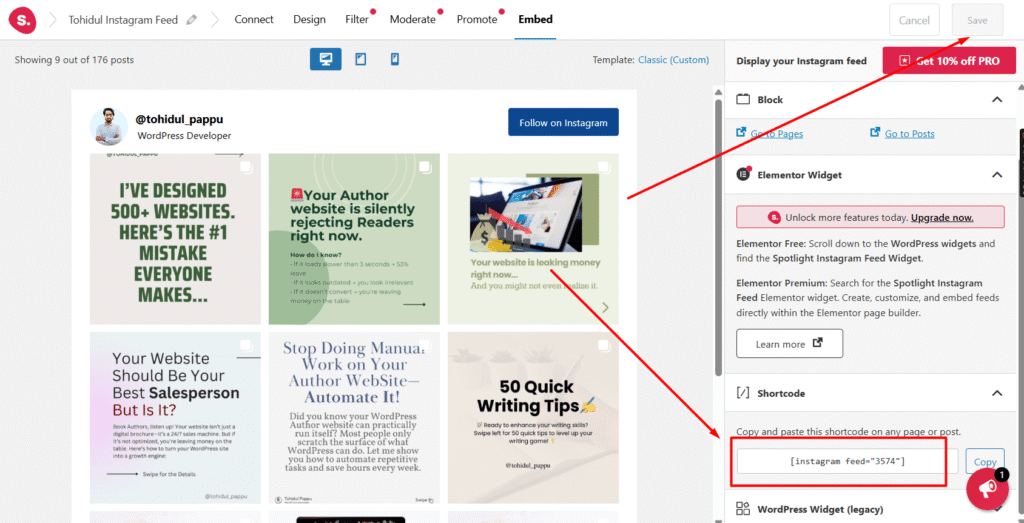Click the Spotlight logo icon
This screenshot has width=1024, height=523.
[22, 20]
